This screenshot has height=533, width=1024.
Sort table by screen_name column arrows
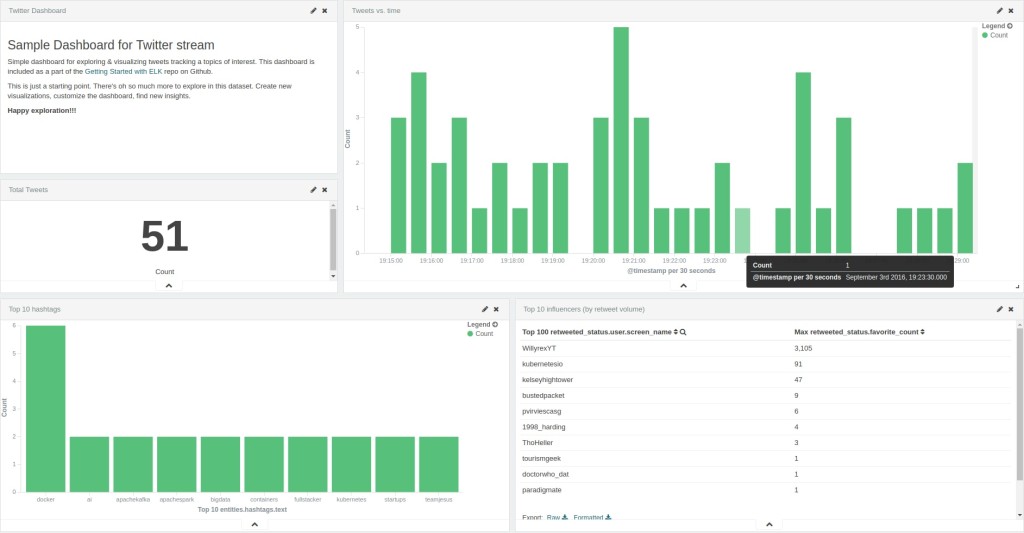click(x=675, y=331)
